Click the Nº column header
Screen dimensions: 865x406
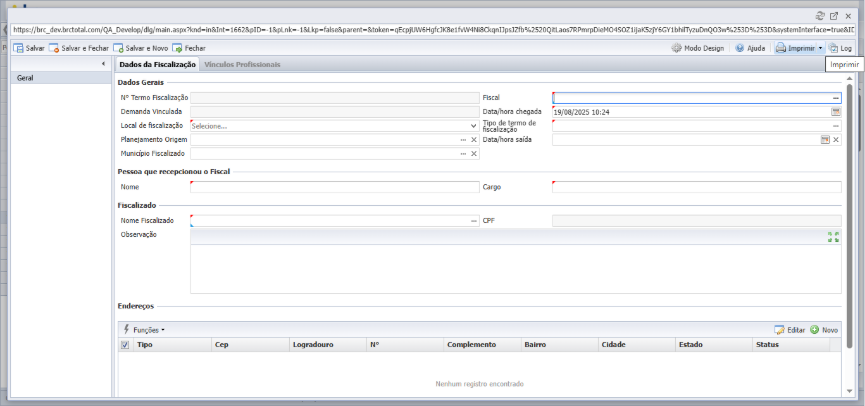(x=405, y=345)
